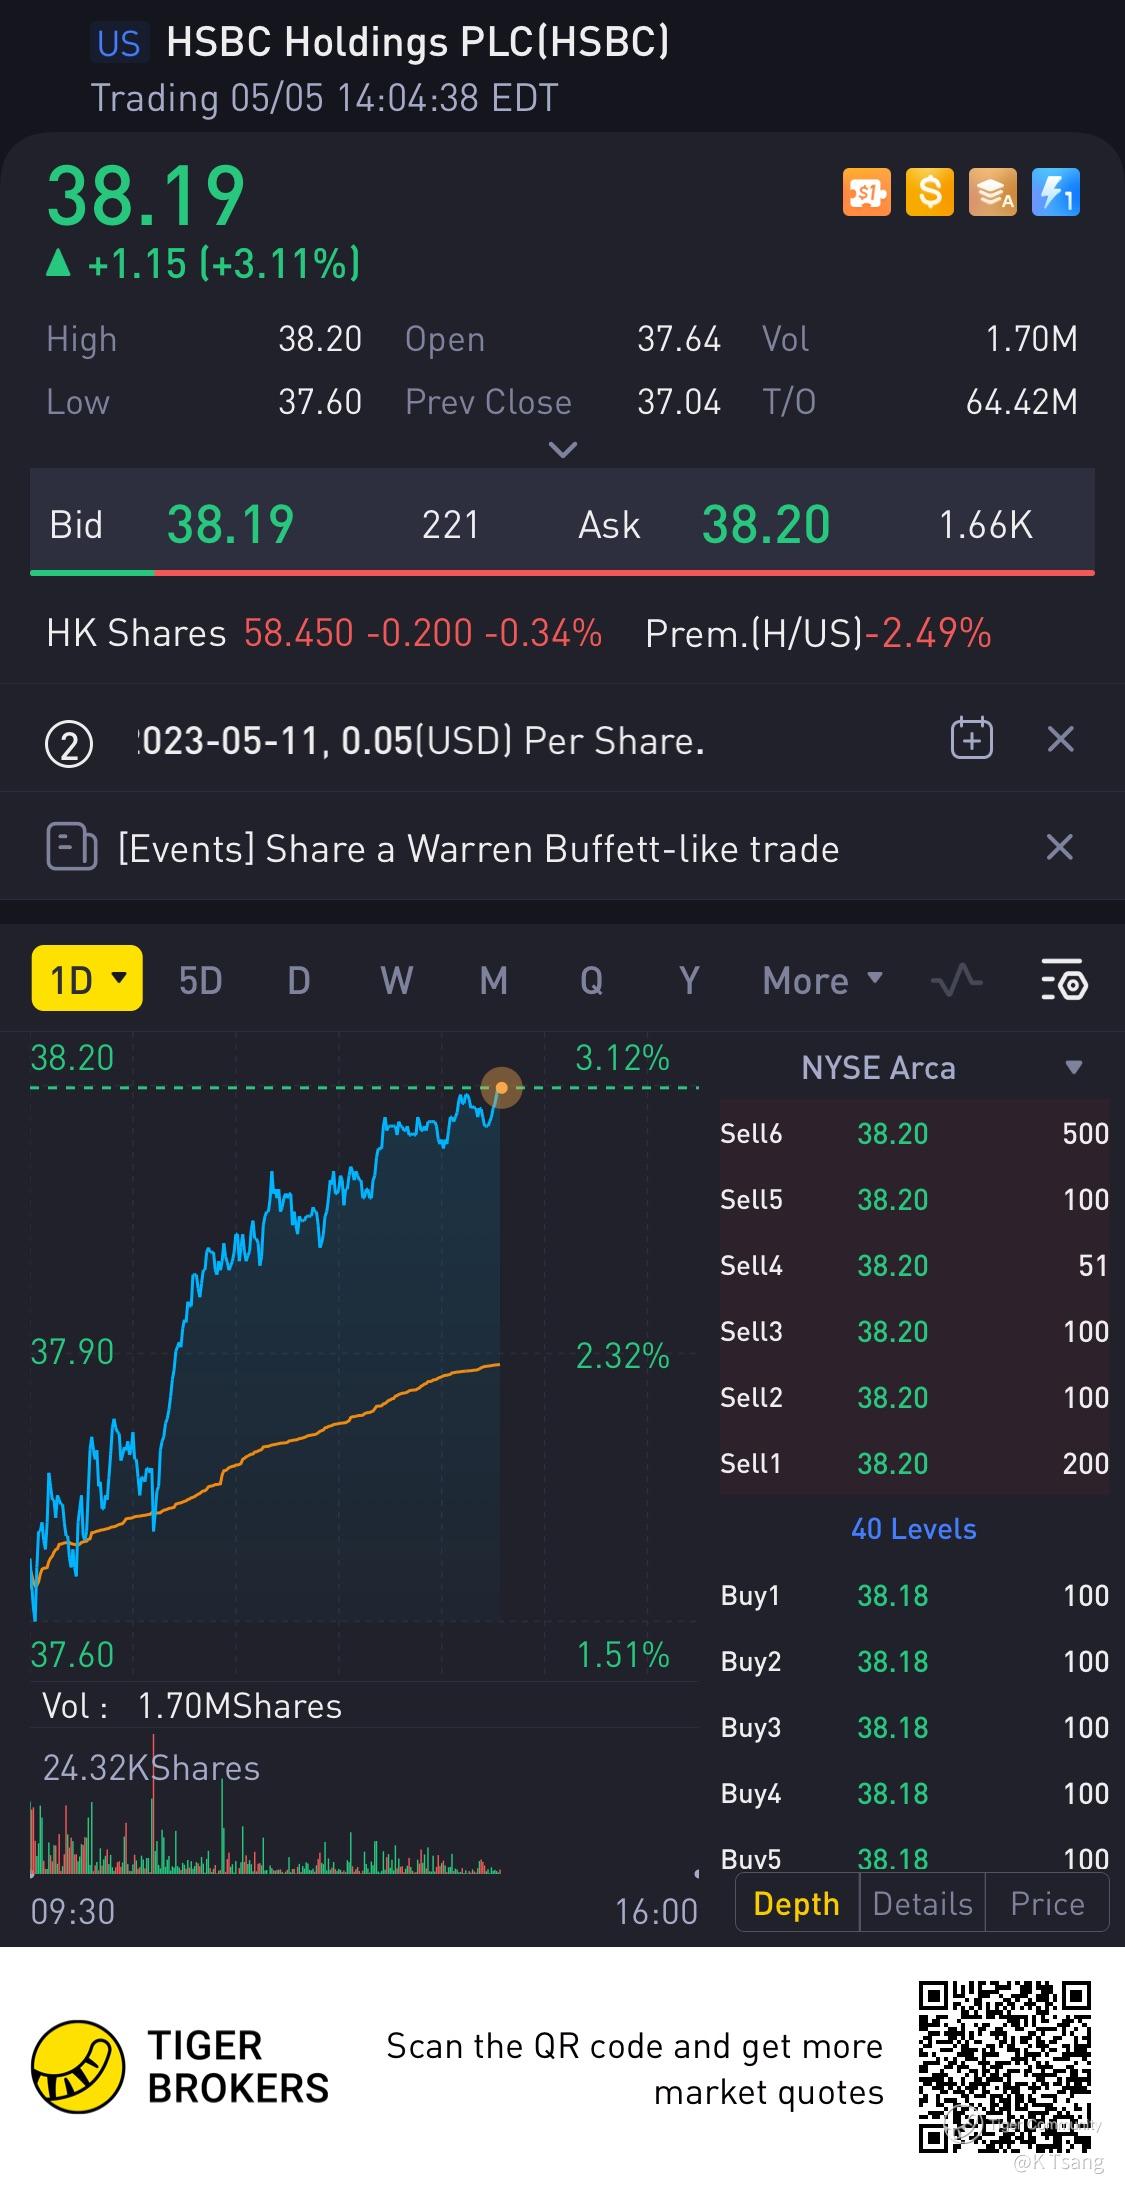Tap the circled number 2 notice icon
The height and width of the screenshot is (2187, 1125).
click(70, 743)
